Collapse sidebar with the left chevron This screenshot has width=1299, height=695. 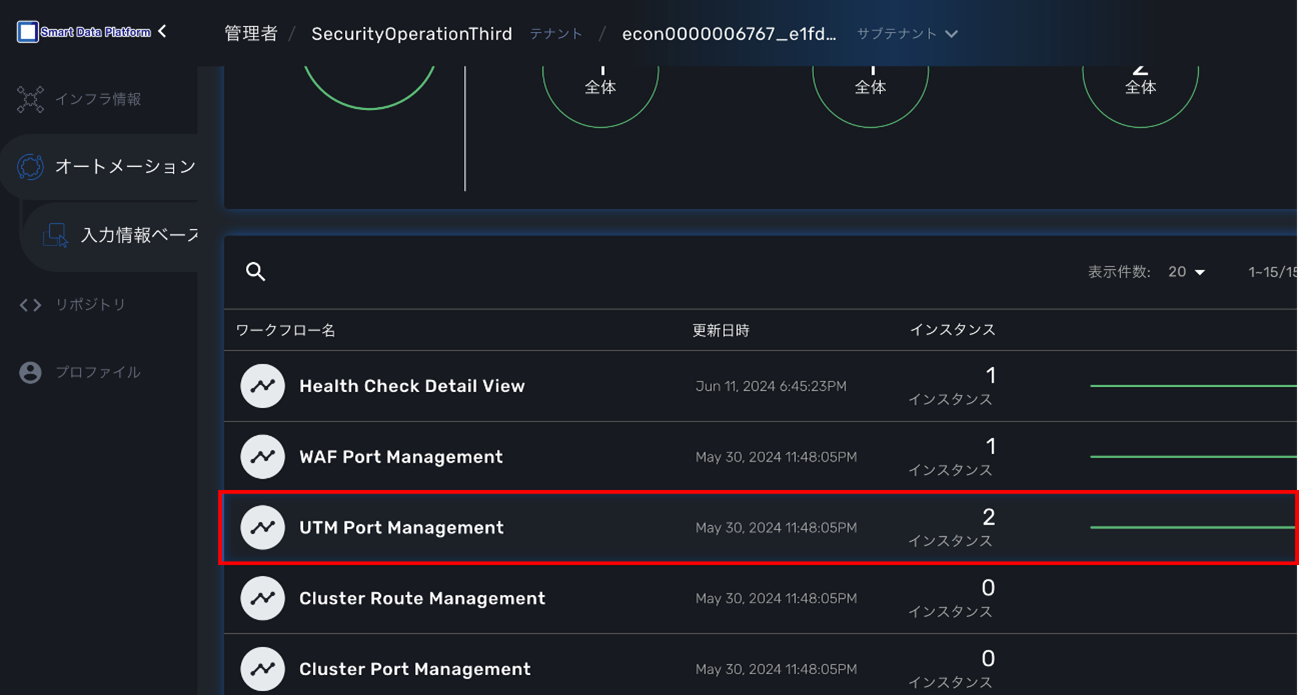163,32
